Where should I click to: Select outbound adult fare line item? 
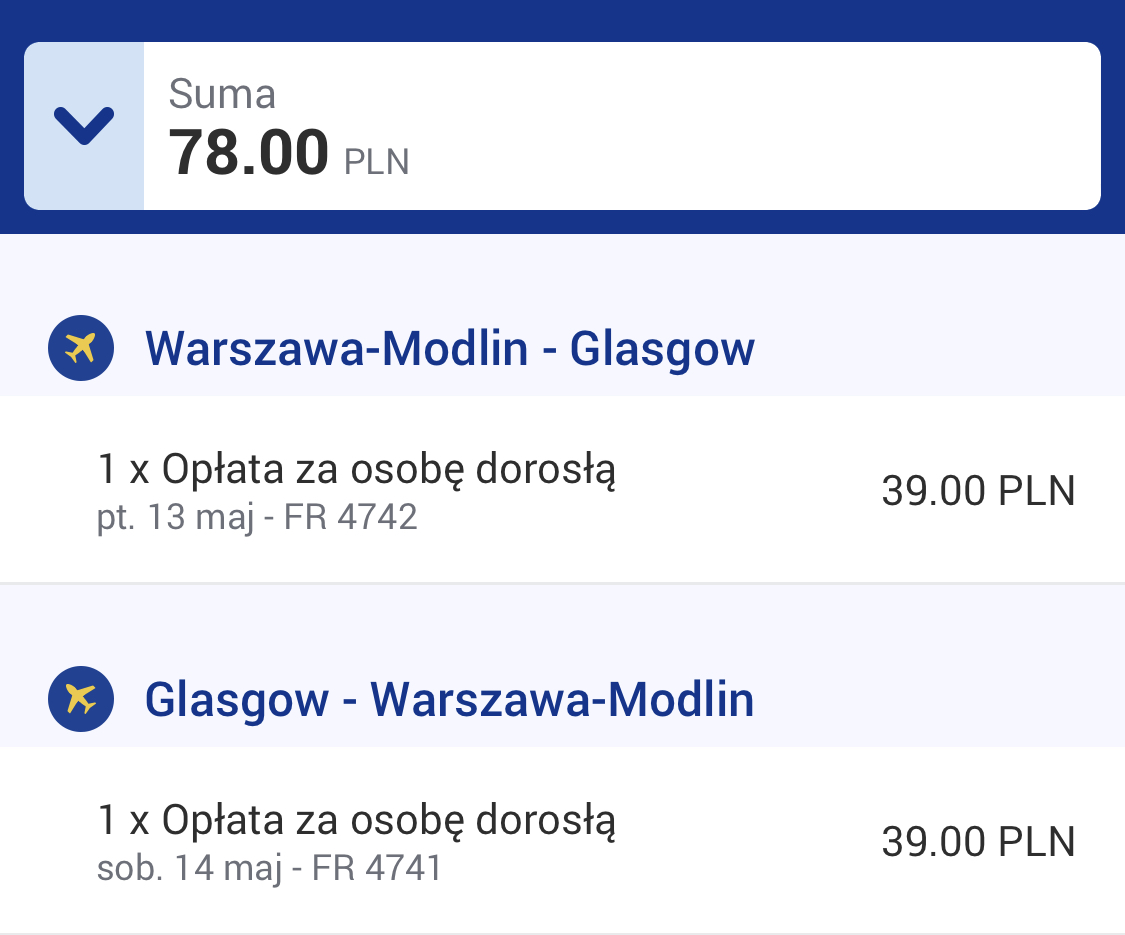(562, 490)
